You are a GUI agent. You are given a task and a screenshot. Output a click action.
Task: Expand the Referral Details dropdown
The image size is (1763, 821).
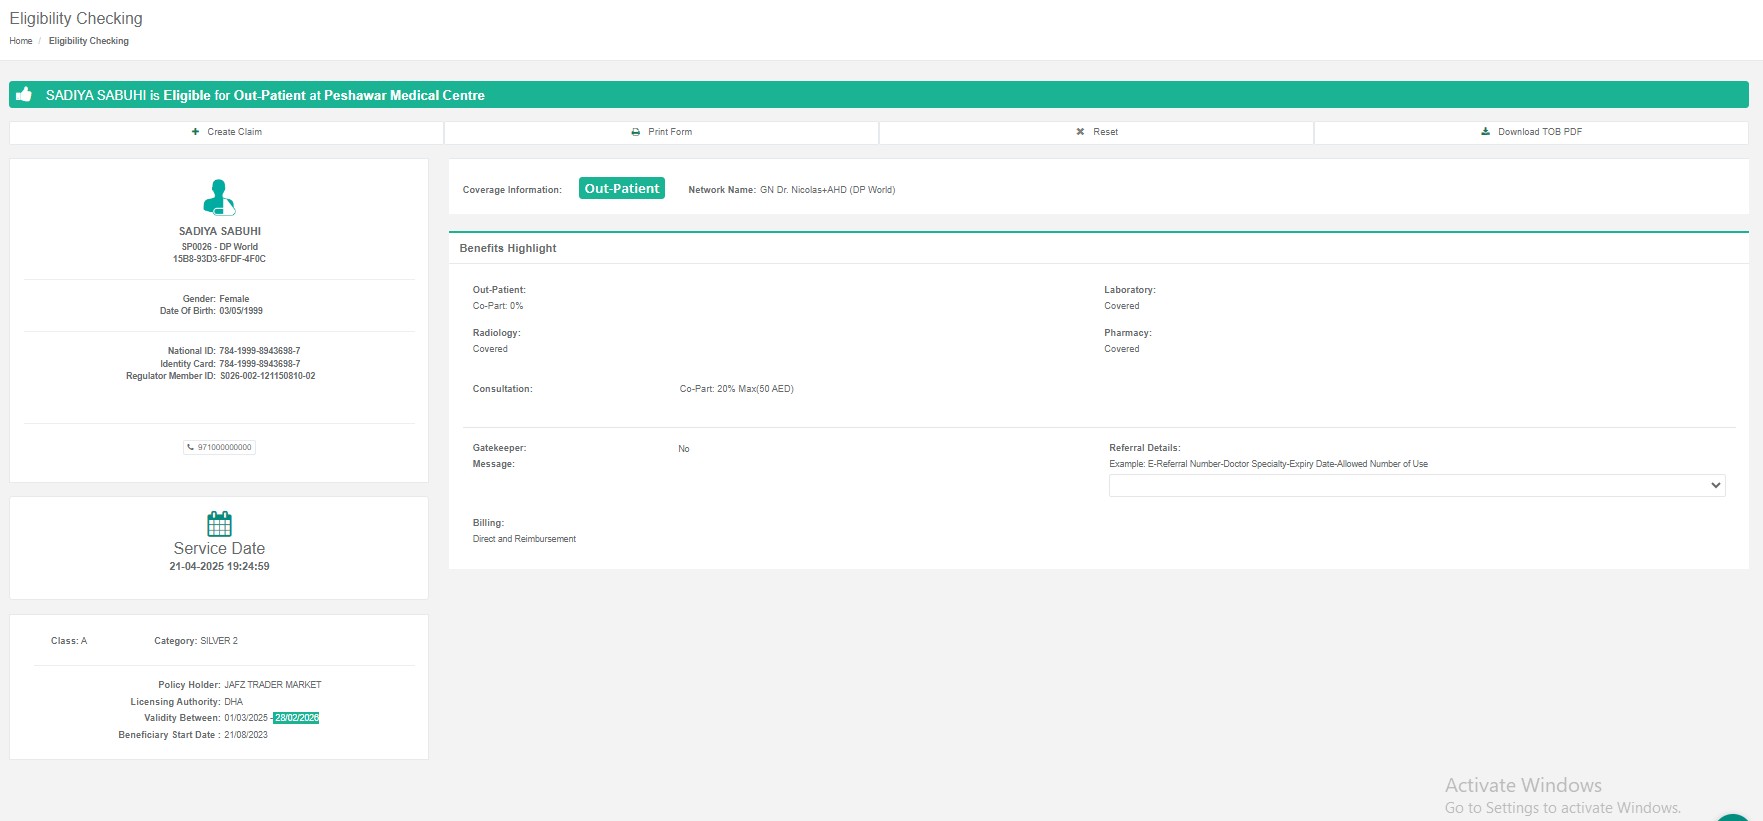coord(1416,485)
